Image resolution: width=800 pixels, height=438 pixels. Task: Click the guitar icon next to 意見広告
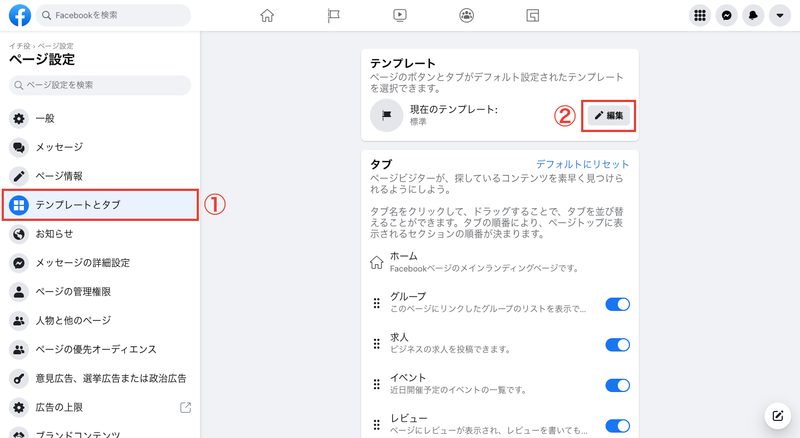pyautogui.click(x=19, y=378)
